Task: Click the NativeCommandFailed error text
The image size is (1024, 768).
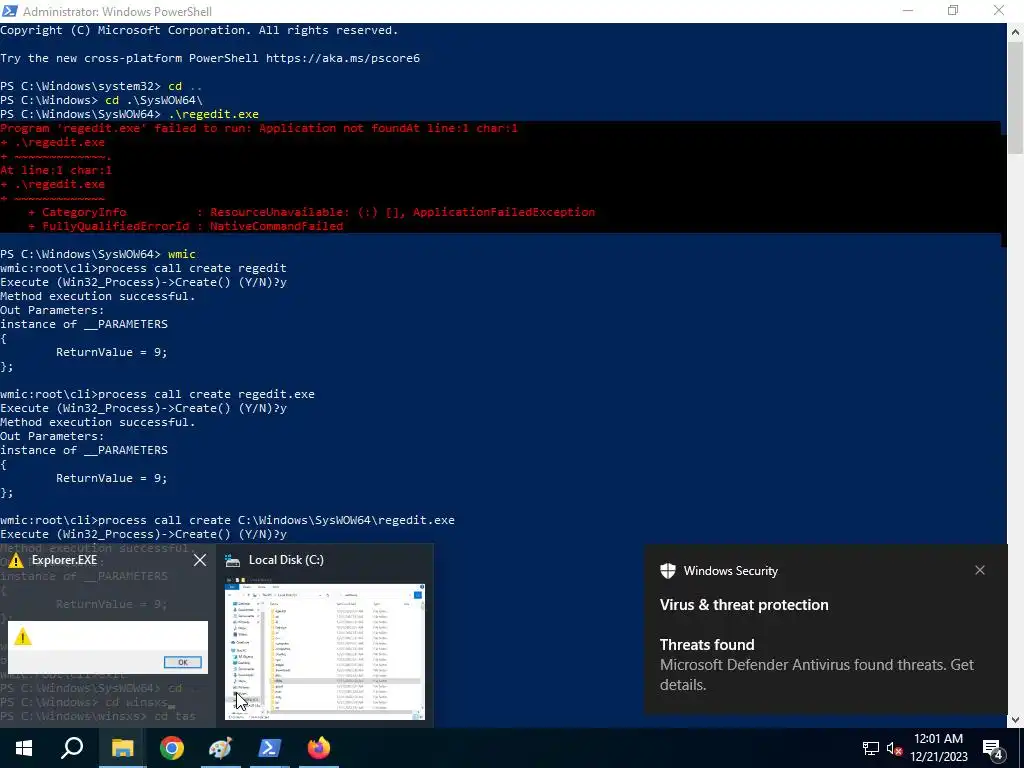Action: 276,226
